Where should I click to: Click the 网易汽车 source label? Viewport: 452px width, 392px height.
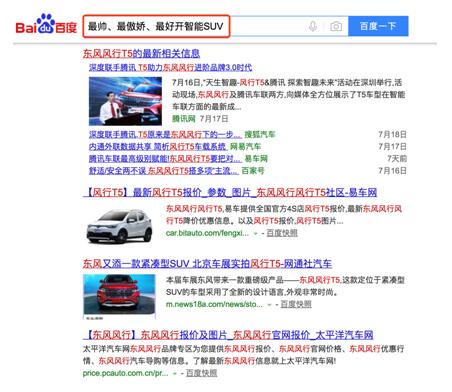(x=245, y=147)
